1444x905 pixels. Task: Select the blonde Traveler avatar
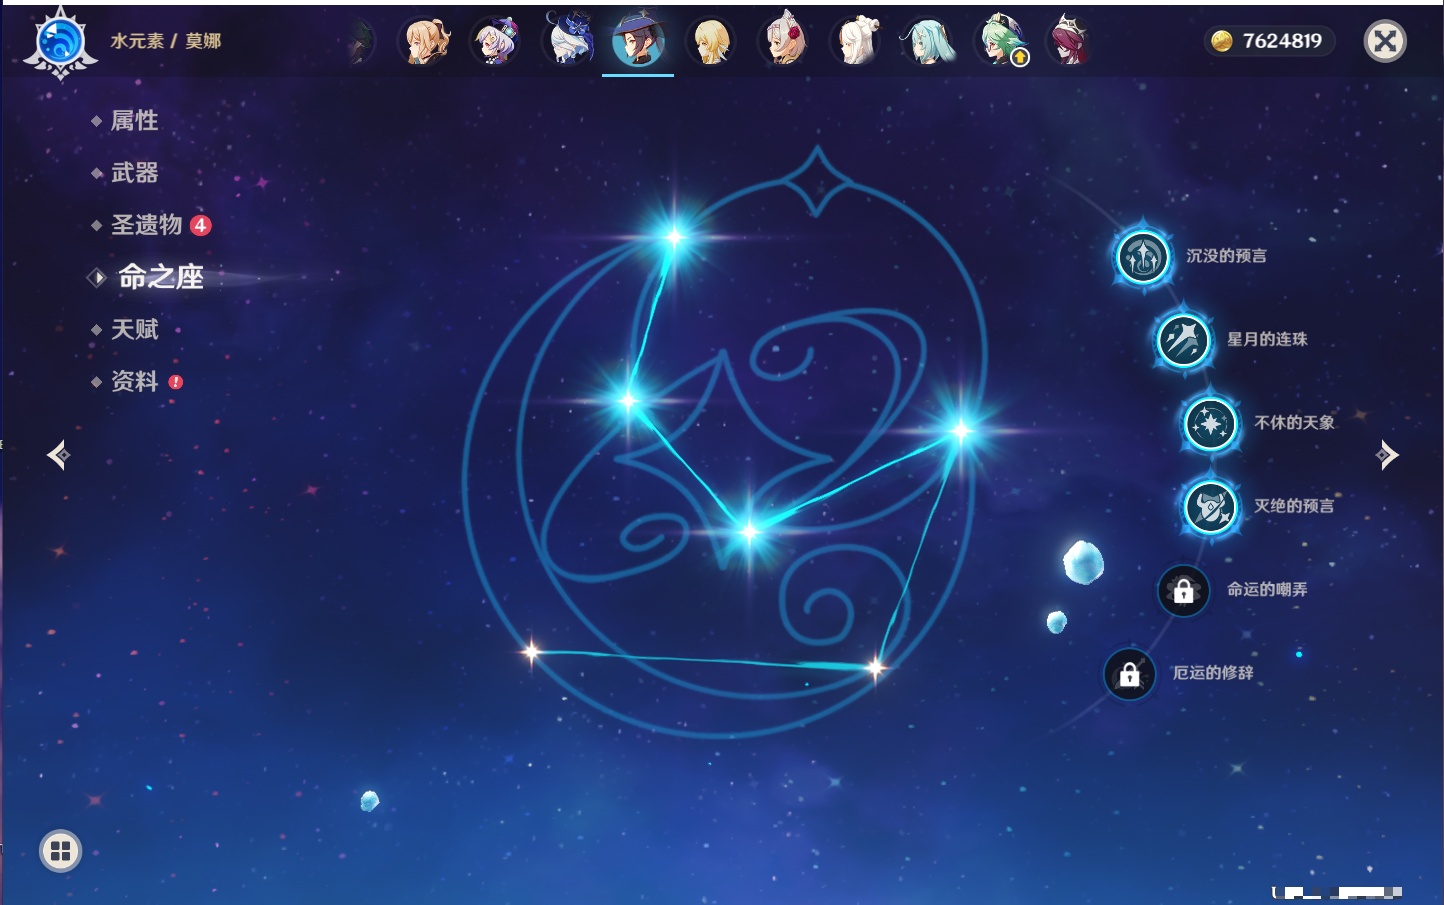(711, 41)
